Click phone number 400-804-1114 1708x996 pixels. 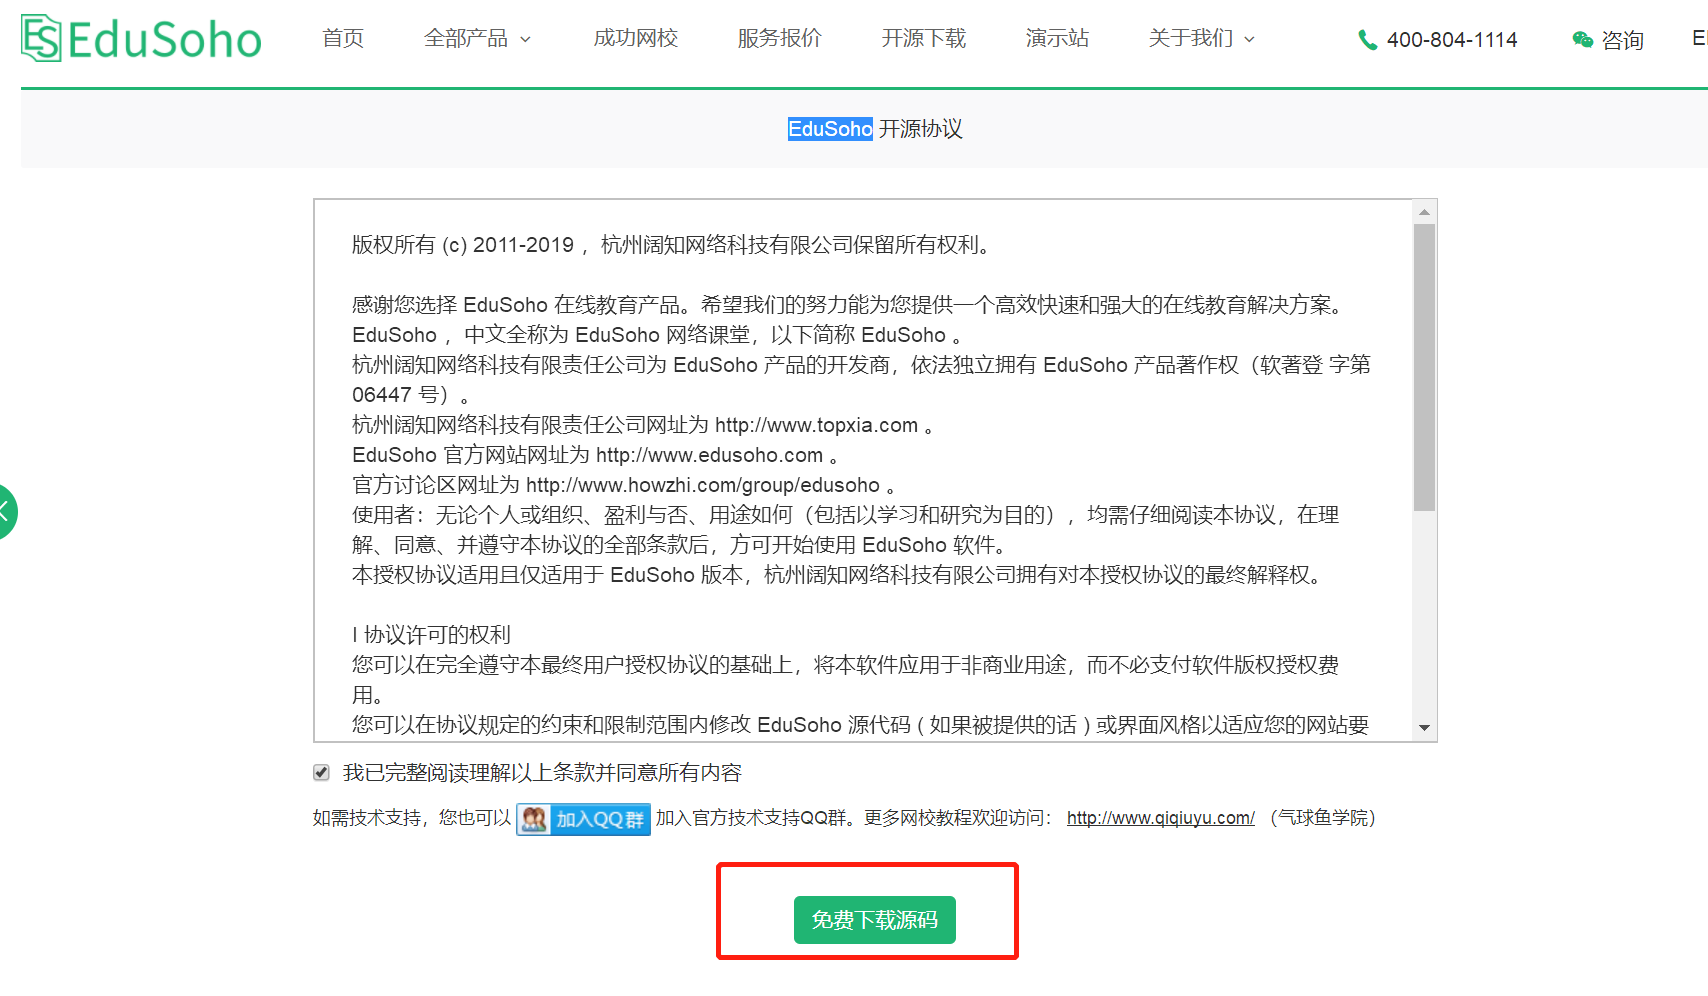[1452, 40]
